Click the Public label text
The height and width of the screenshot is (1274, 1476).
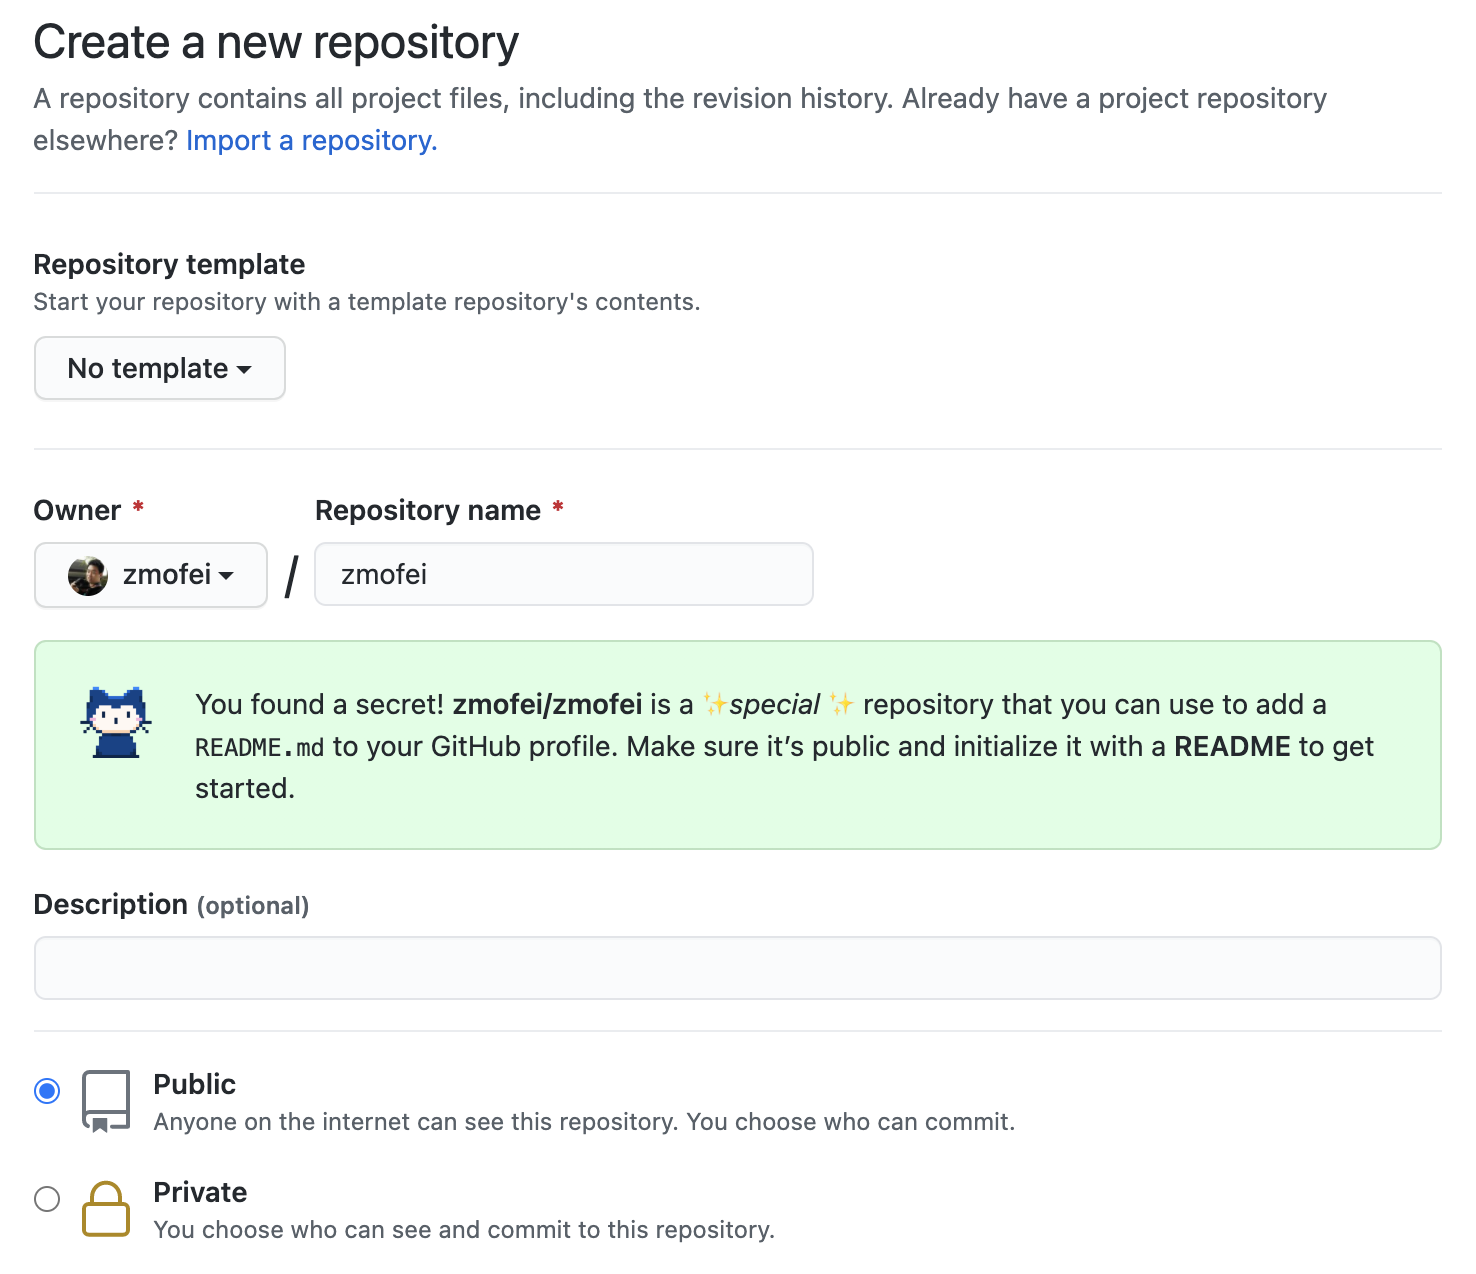coord(195,1085)
